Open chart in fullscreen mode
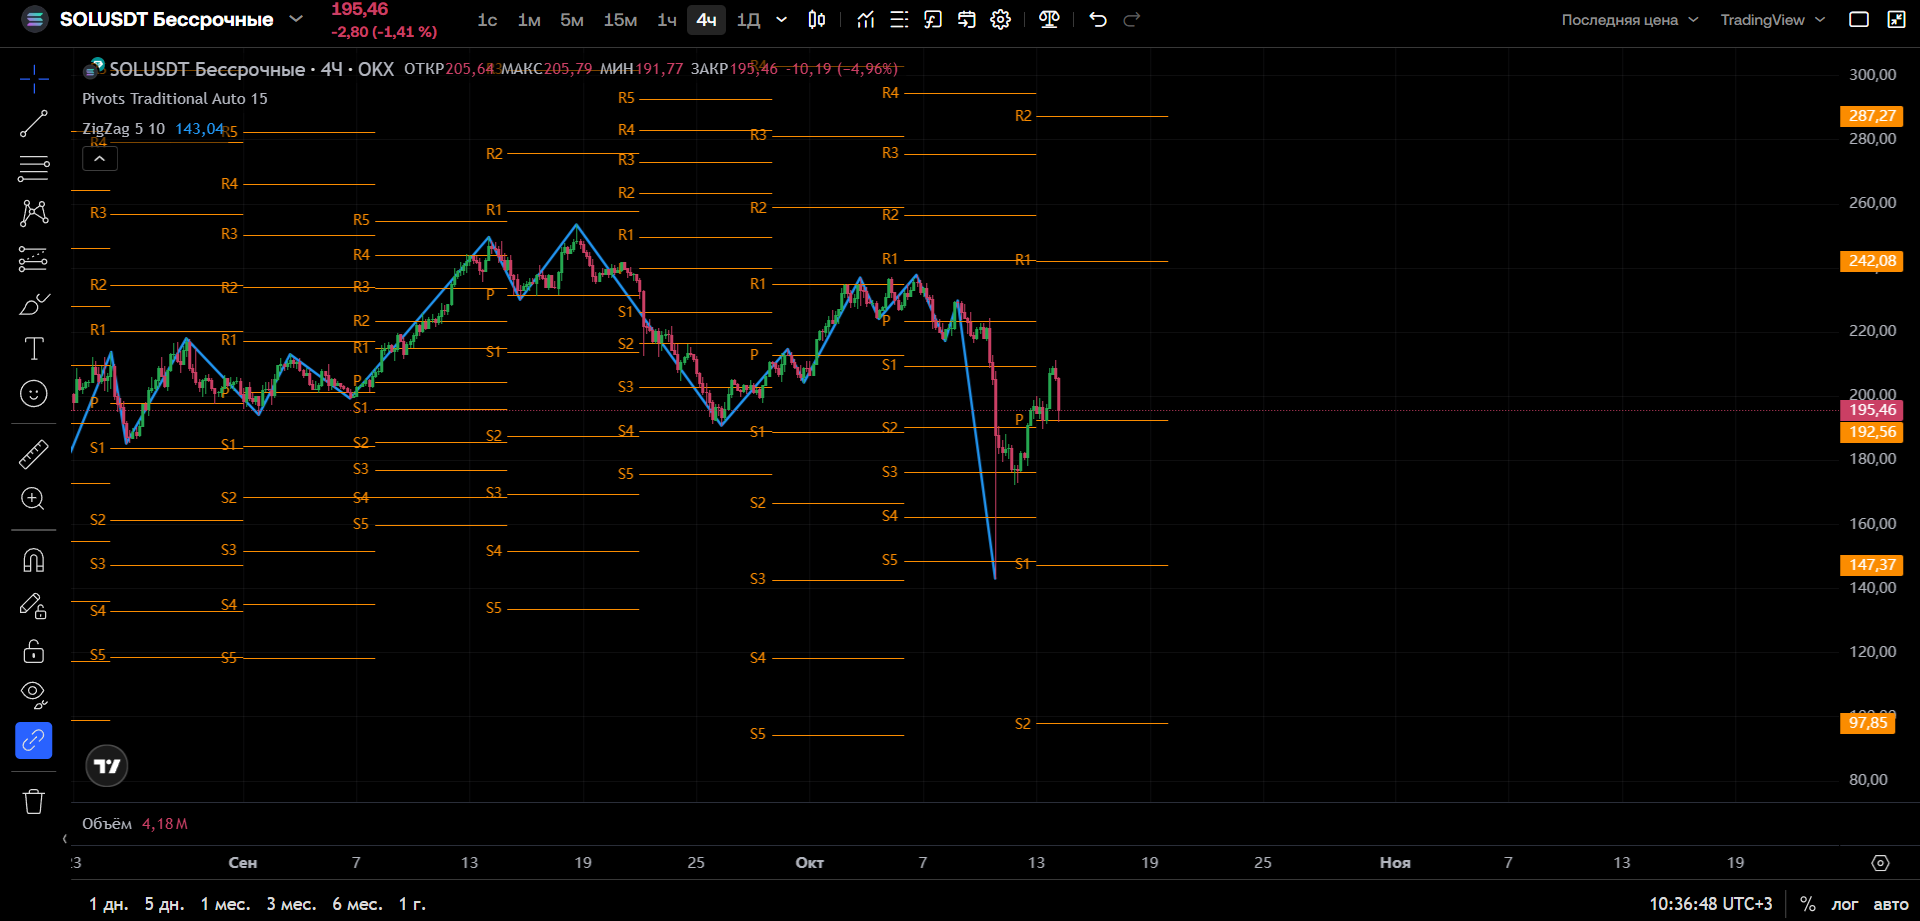This screenshot has height=921, width=1920. [1896, 19]
